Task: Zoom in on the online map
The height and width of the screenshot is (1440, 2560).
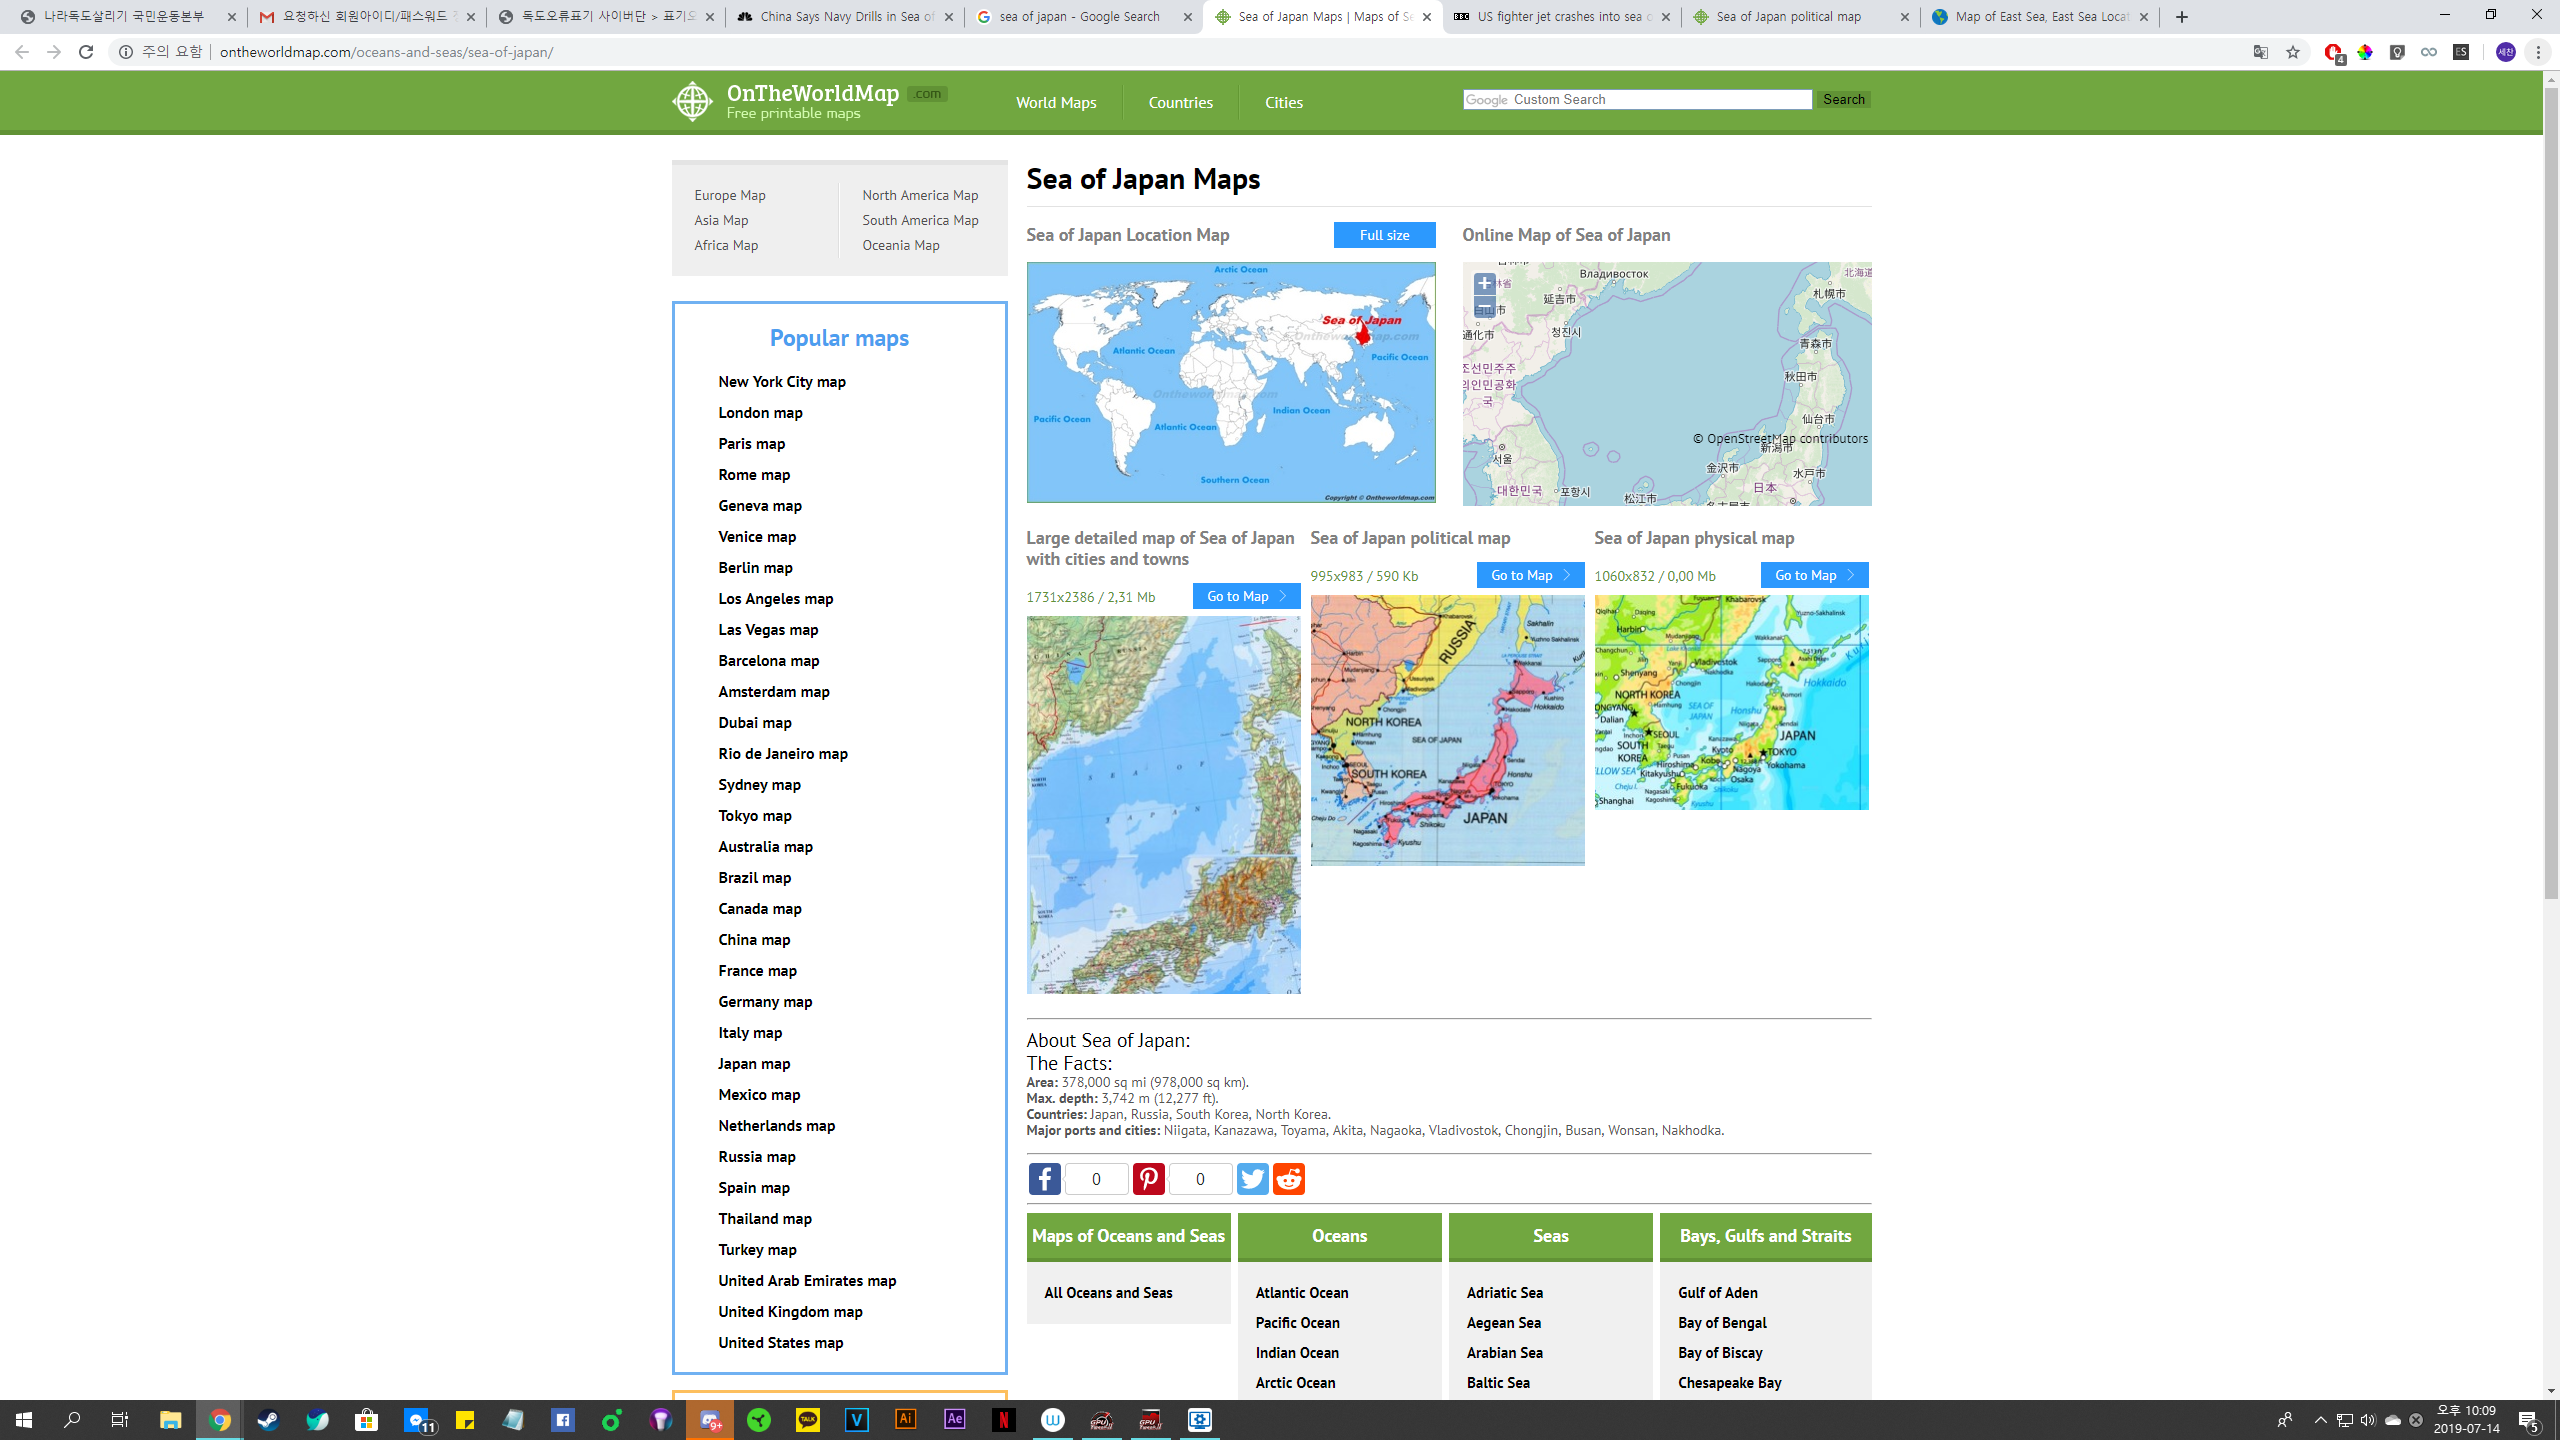Action: pos(1484,284)
